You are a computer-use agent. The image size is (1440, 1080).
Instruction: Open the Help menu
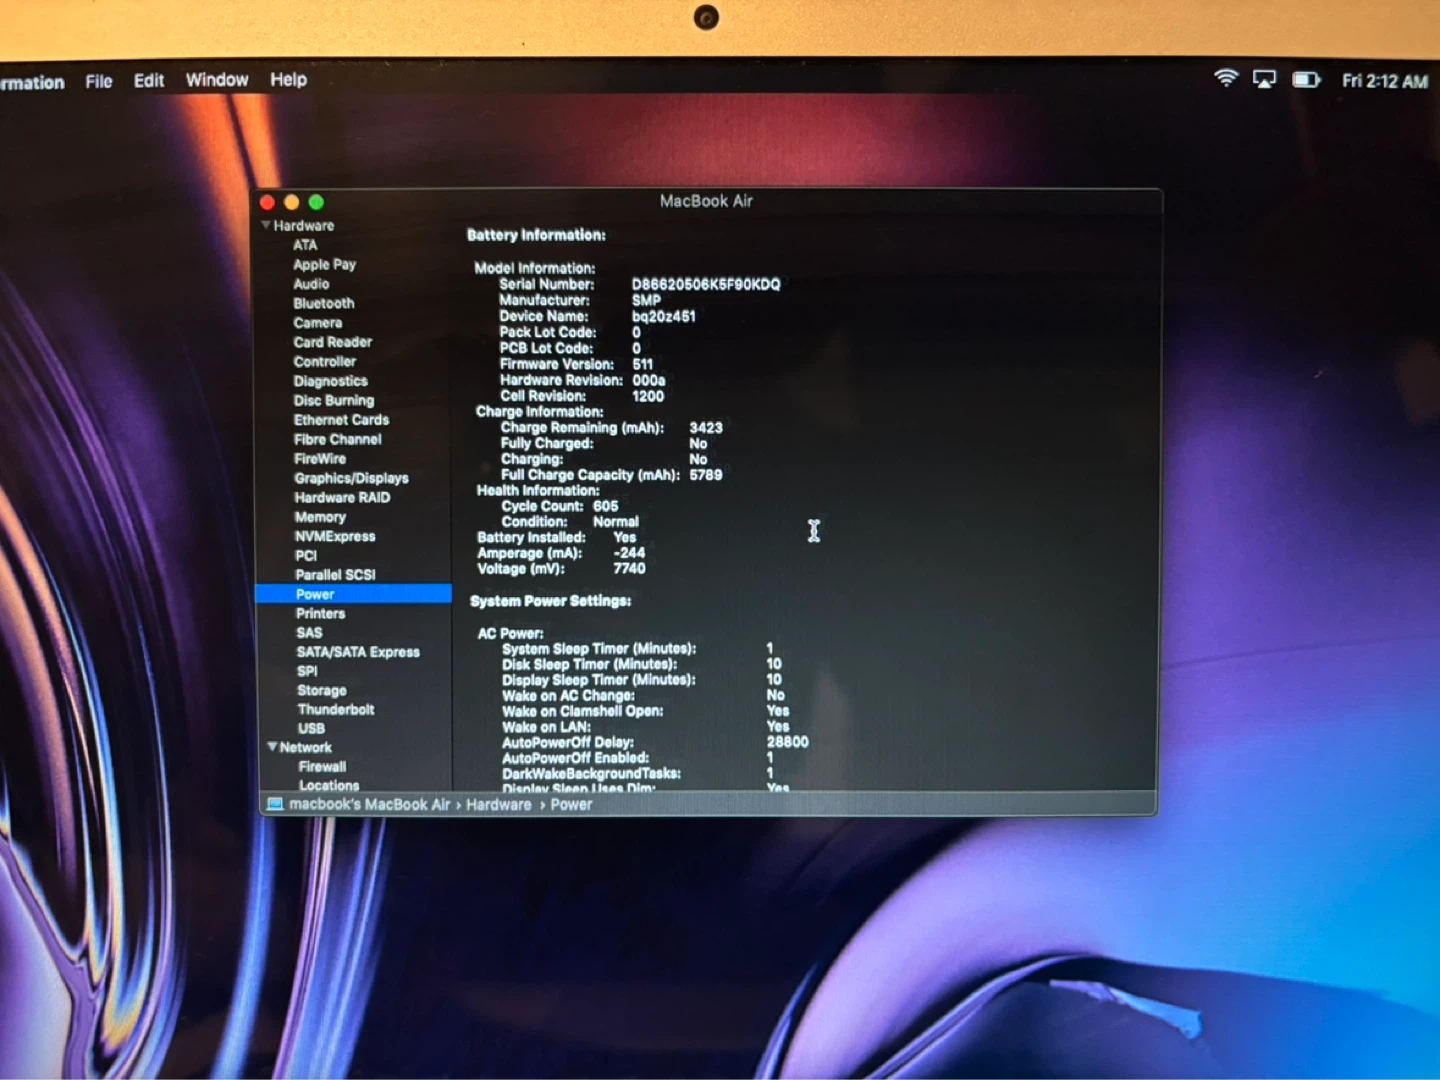[x=288, y=80]
